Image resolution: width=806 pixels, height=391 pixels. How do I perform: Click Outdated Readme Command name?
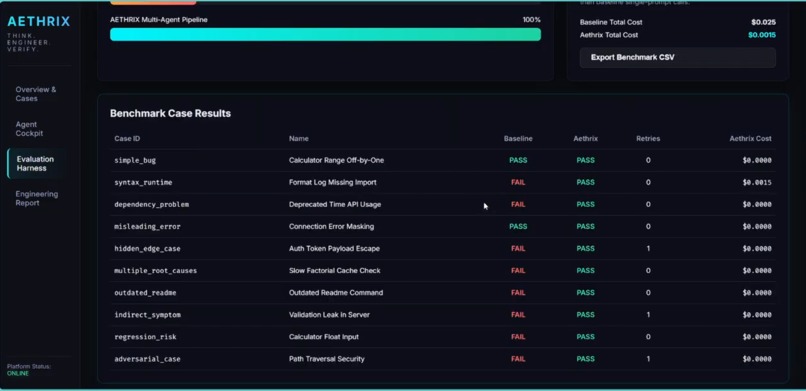pos(336,293)
